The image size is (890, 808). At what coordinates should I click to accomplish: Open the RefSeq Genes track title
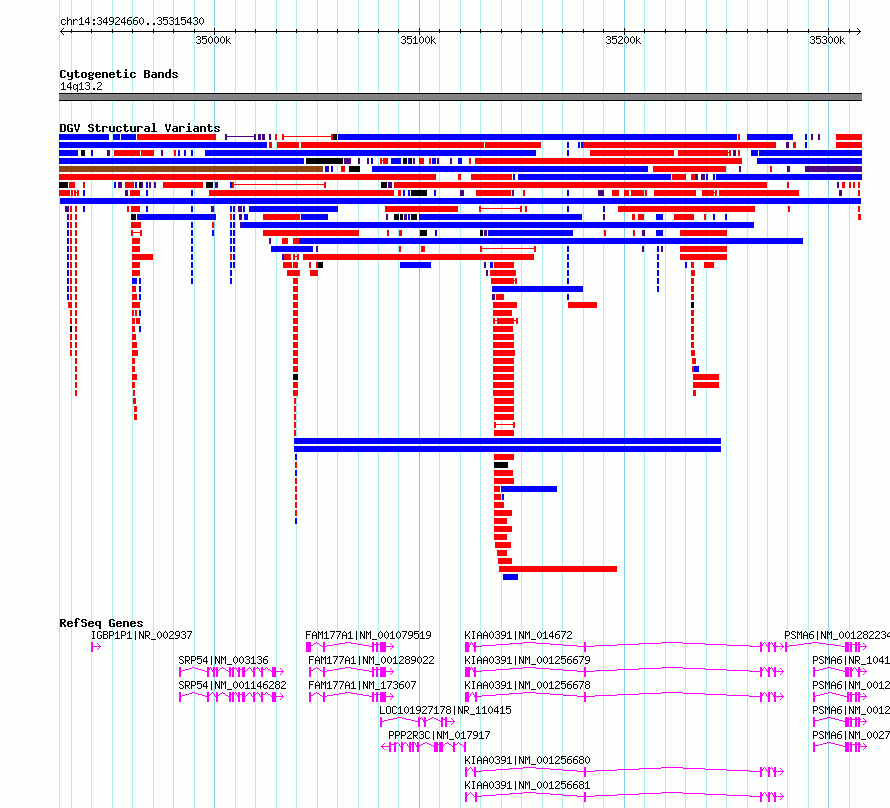101,623
